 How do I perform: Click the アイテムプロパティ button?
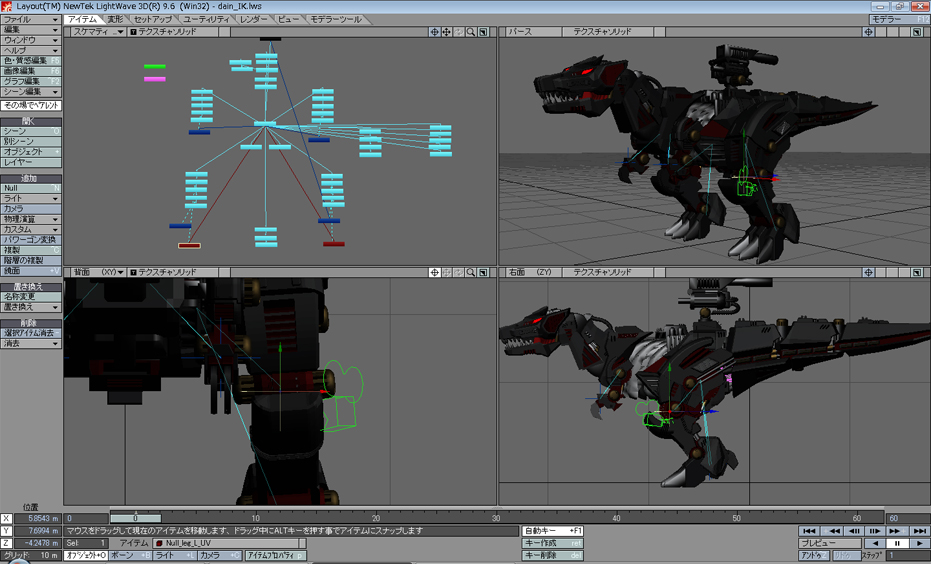tap(274, 555)
